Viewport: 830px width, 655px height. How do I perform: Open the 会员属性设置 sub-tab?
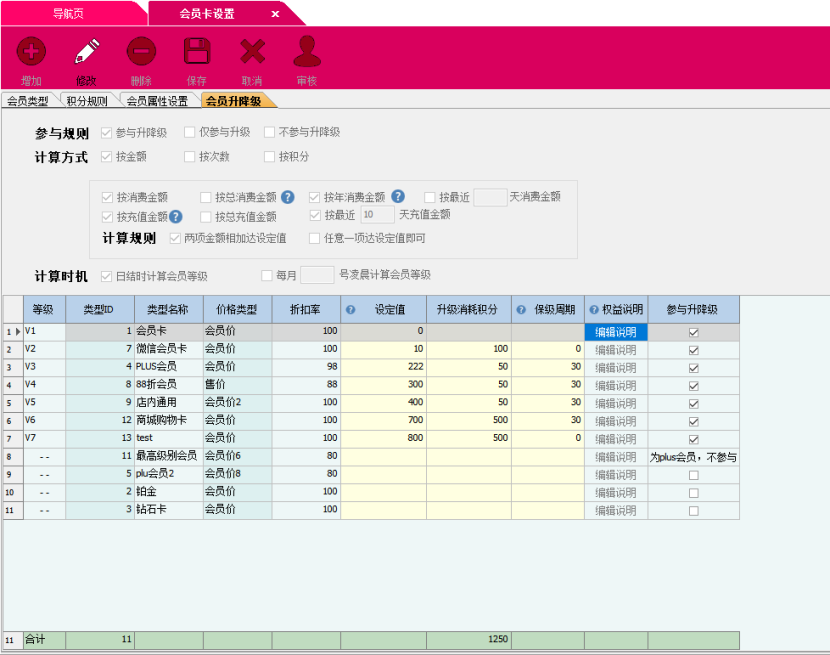point(157,101)
